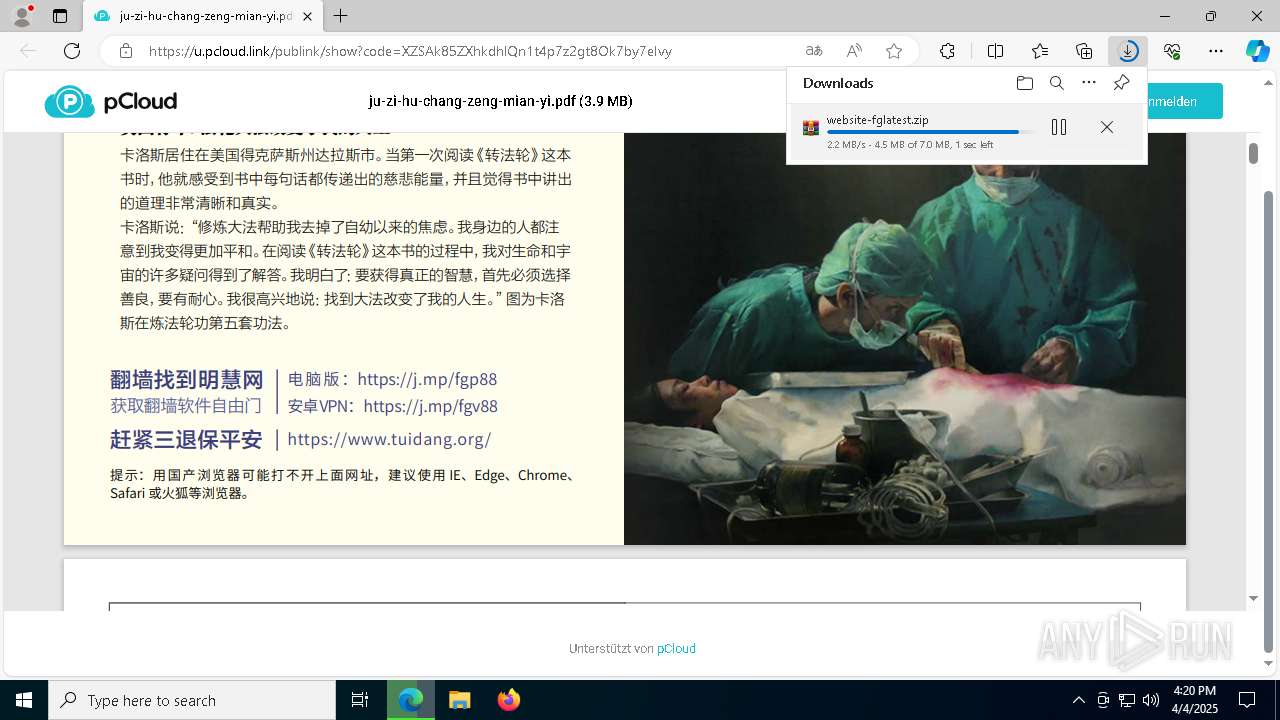Pin the Downloads panel
This screenshot has width=1280, height=720.
tap(1121, 83)
